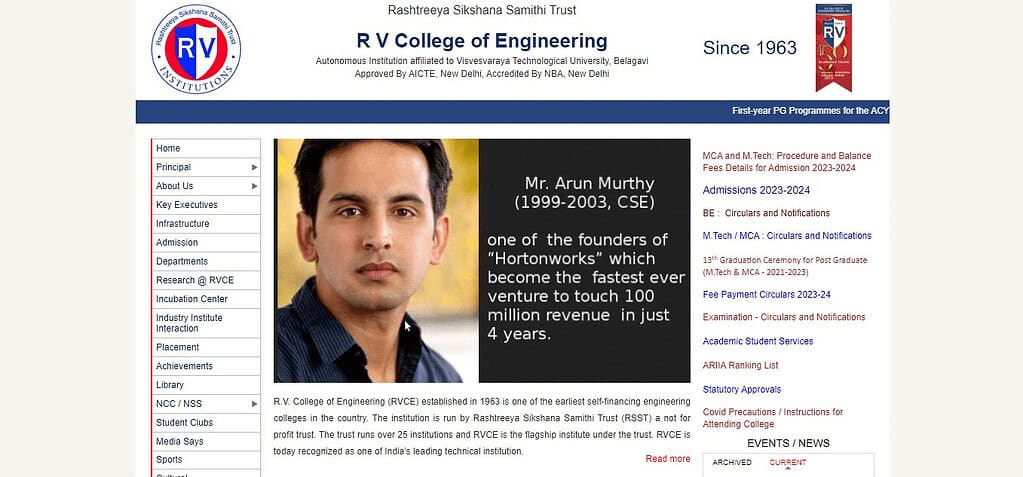1023x477 pixels.
Task: Open Research @ RVCE menu item
Action: pos(206,281)
